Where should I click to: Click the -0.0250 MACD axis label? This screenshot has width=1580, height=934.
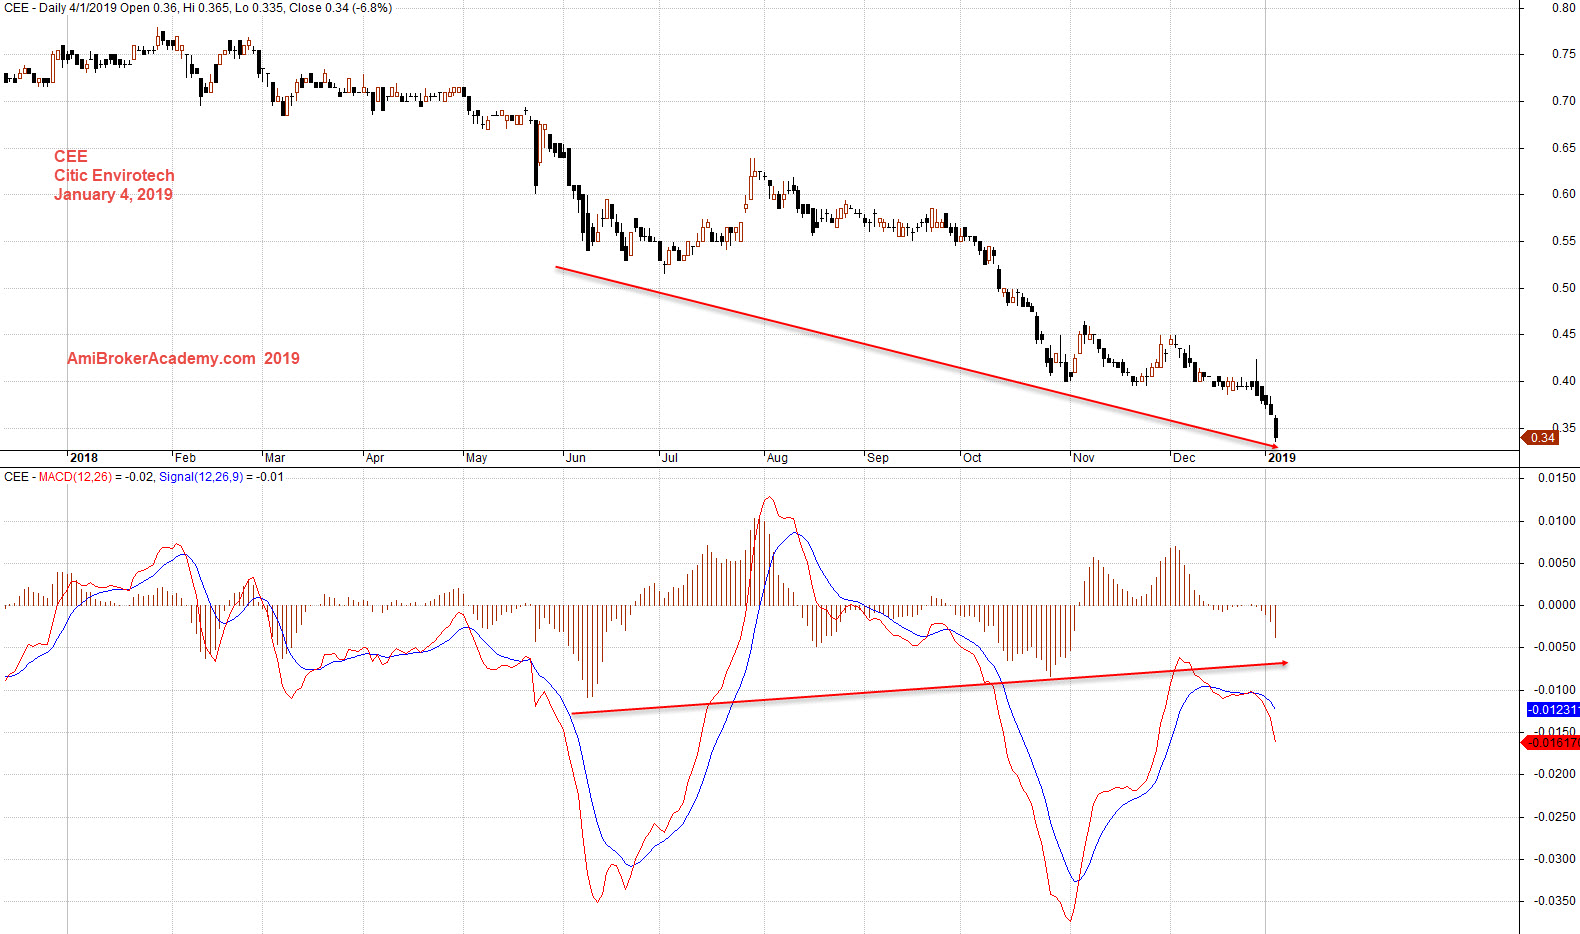(1555, 817)
